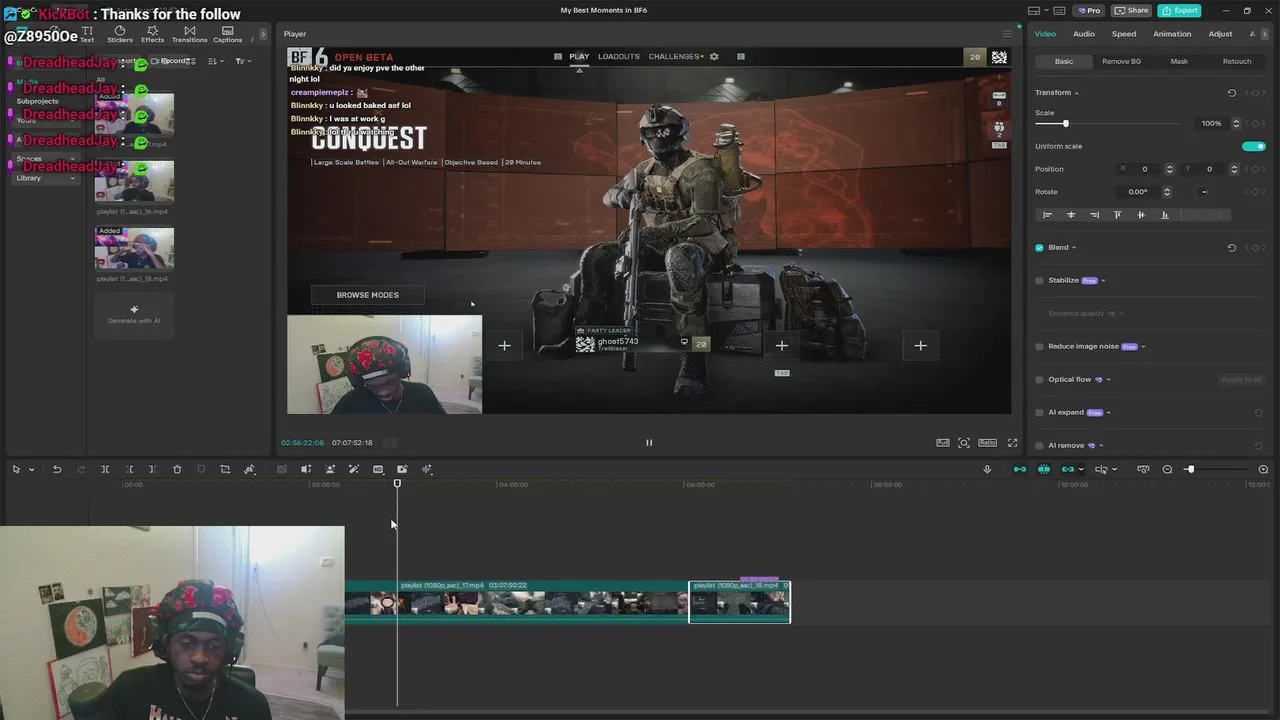Click Generate with AI in media panel

[134, 314]
